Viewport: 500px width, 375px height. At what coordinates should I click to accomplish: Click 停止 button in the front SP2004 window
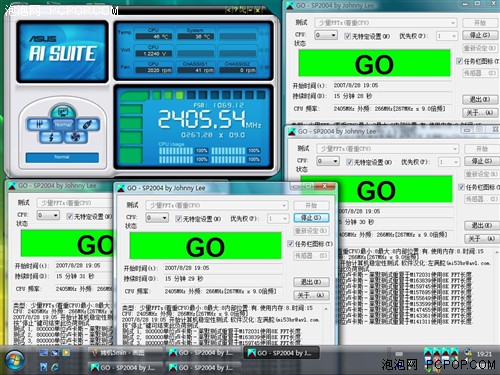point(311,218)
